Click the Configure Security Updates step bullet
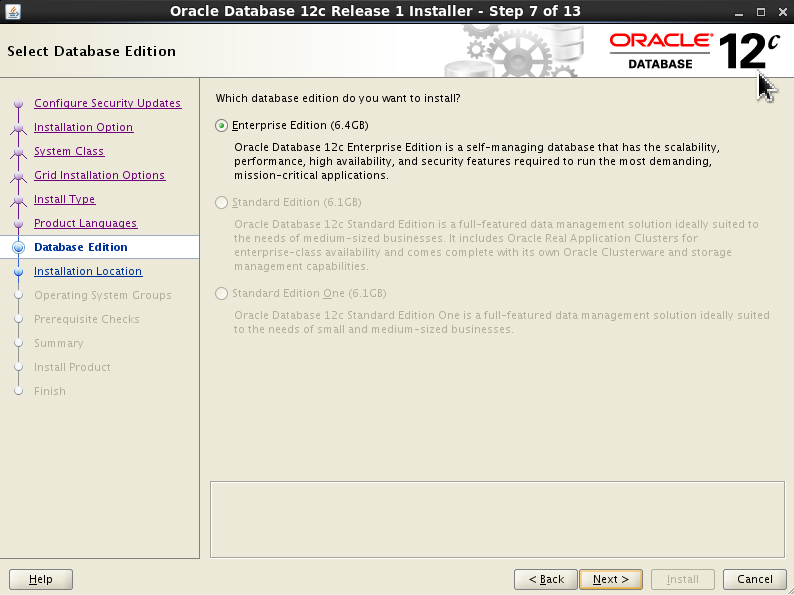The image size is (794, 595). click(19, 103)
